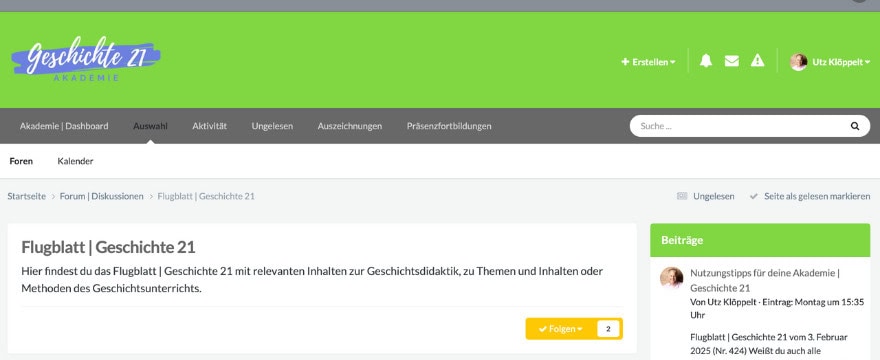Click the user avatar in header

coord(798,62)
